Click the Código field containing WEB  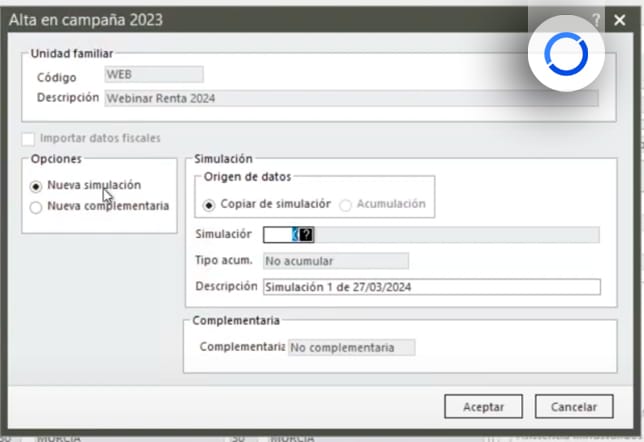click(154, 74)
